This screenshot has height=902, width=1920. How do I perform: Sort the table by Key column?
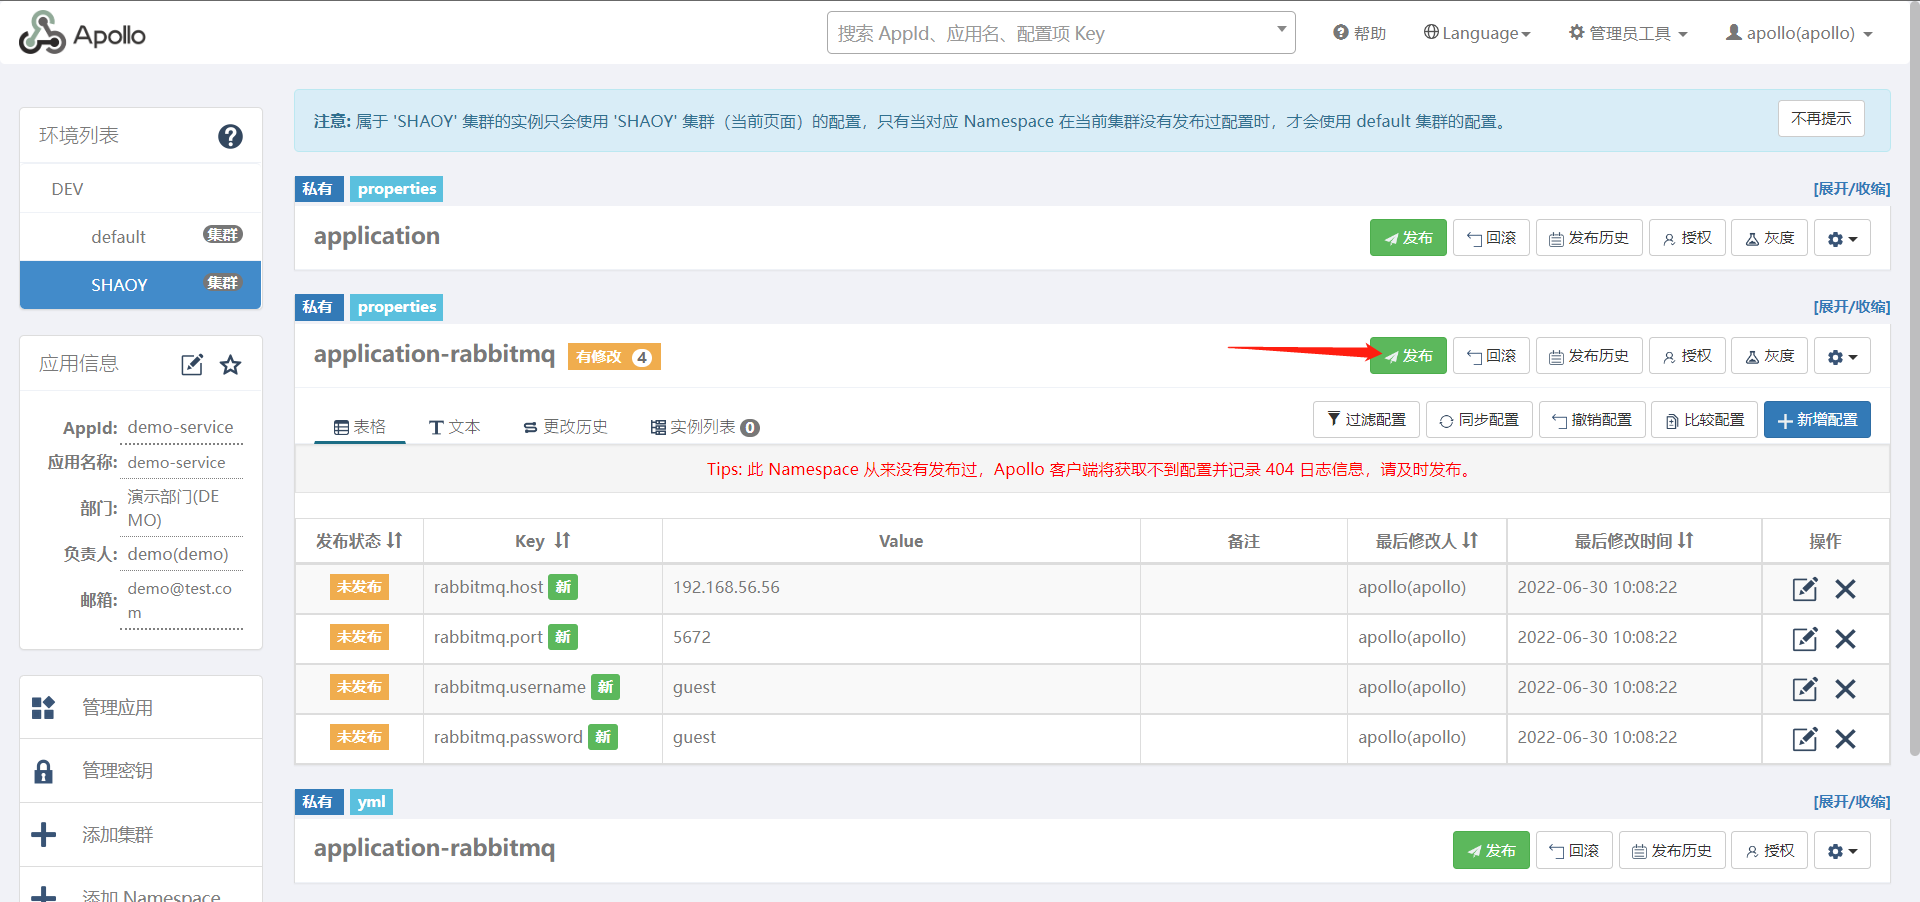pos(562,541)
